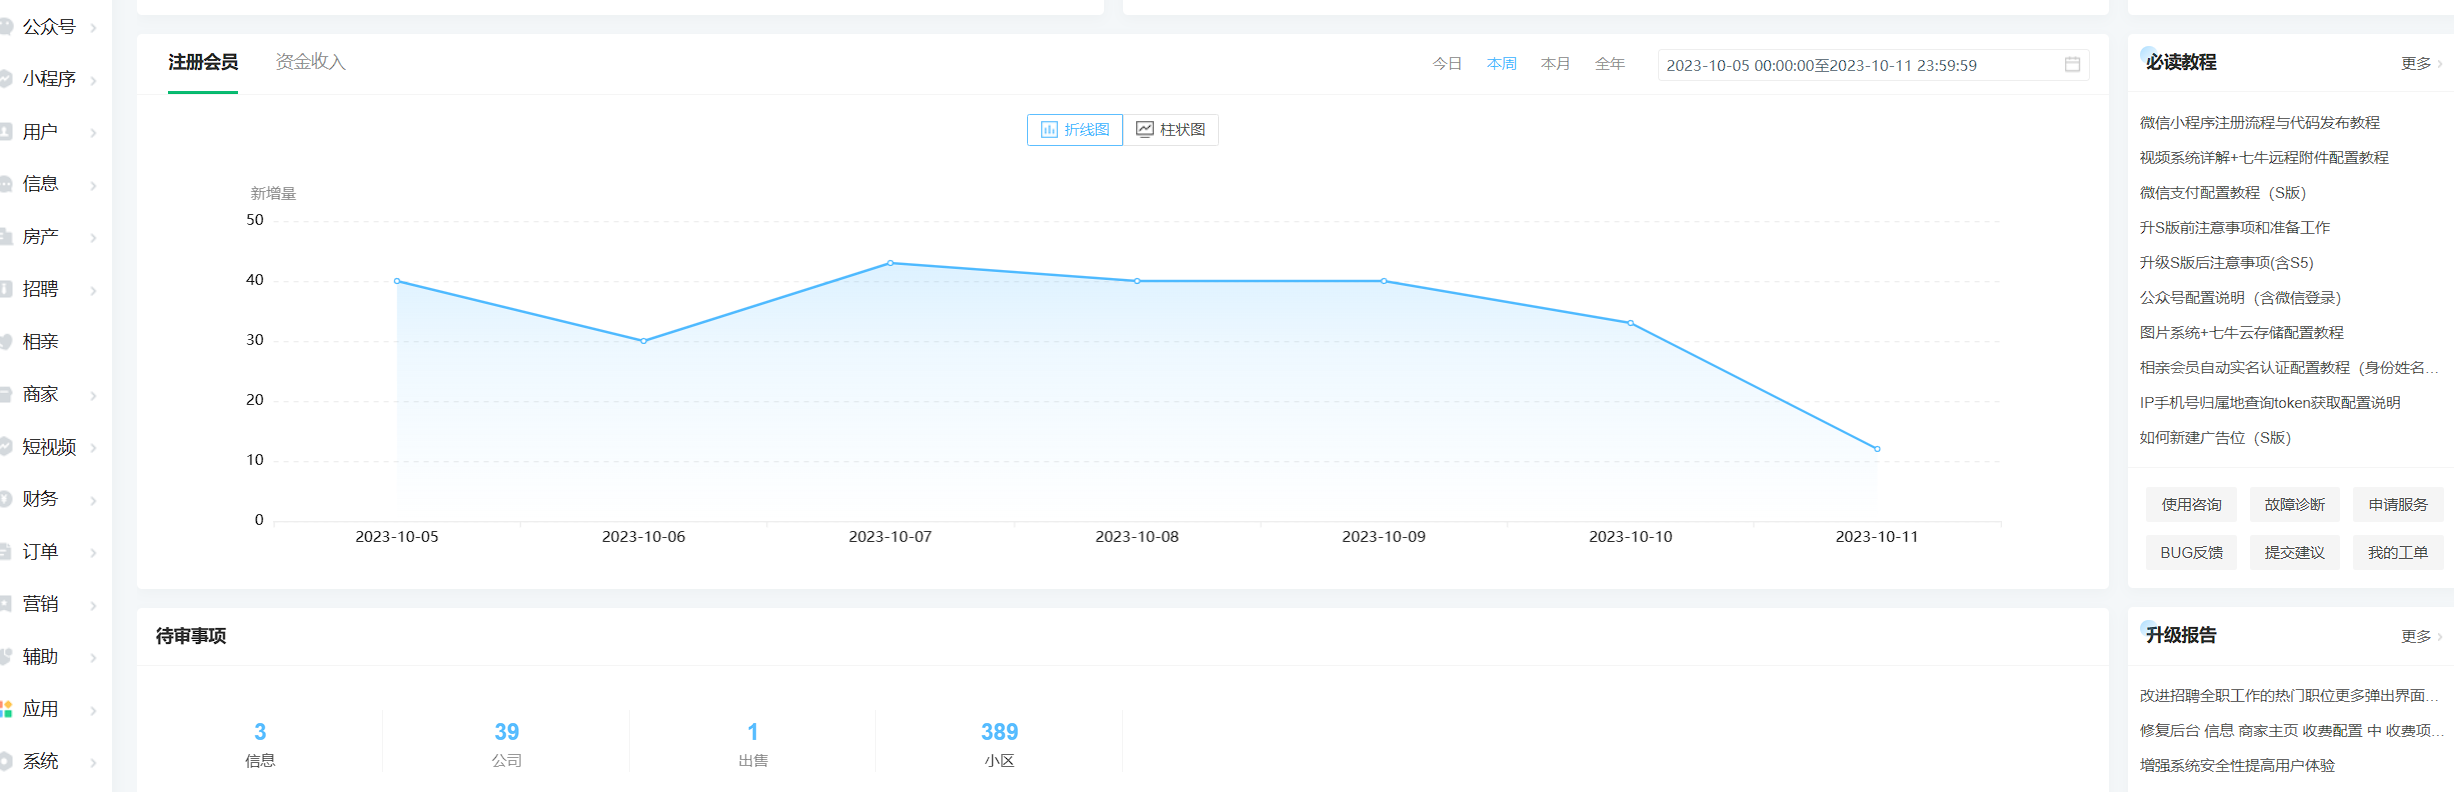The image size is (2454, 792).
Task: Click the 2023-10-11 data point on chart
Action: 1877,449
